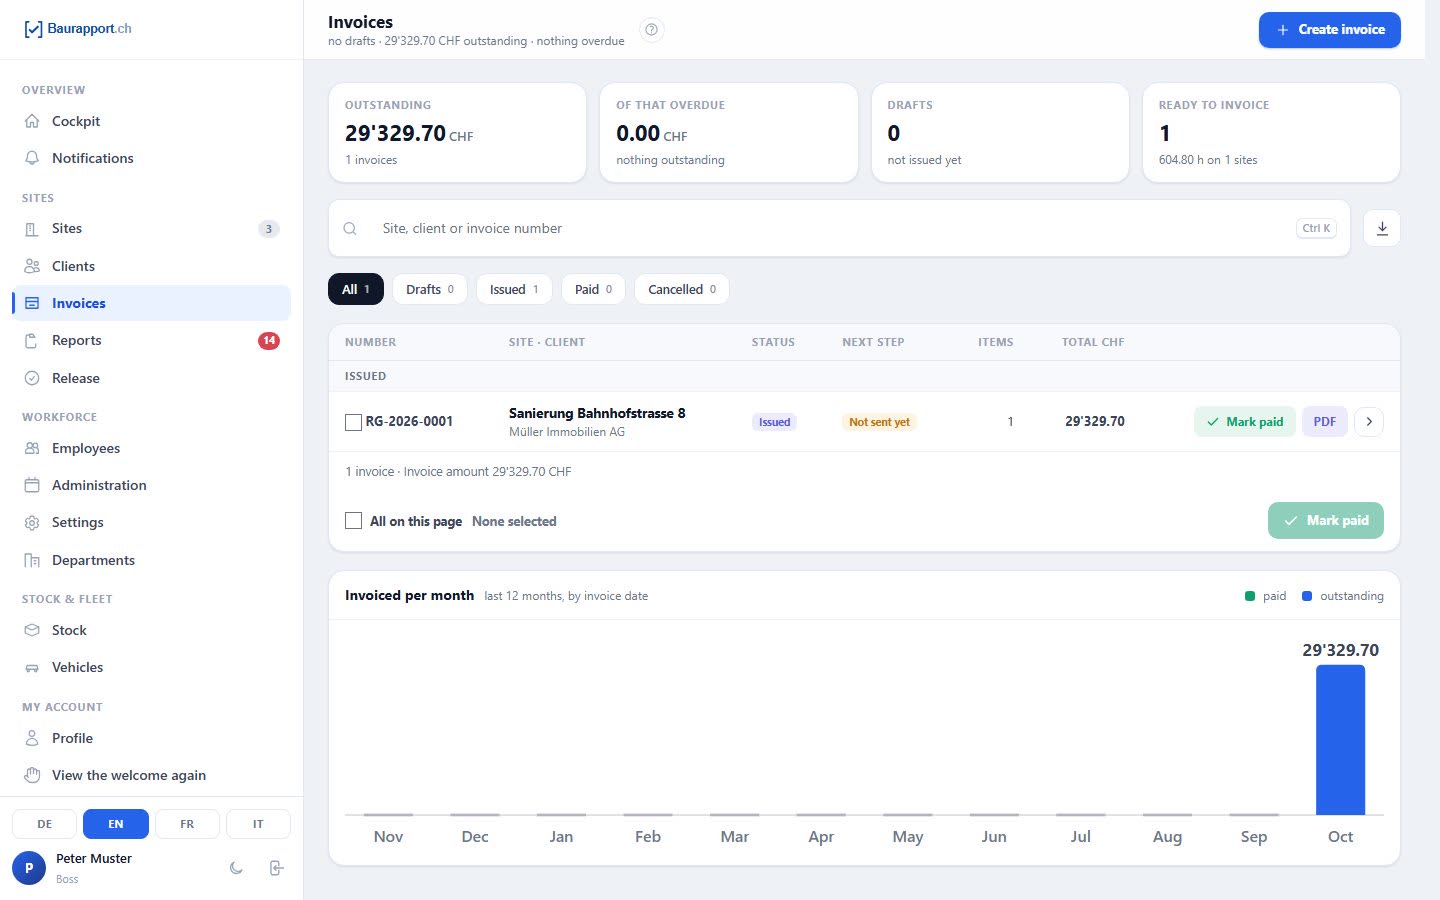Click the invoice search field
Screen dimensions: 1440x900
pyautogui.click(x=839, y=228)
